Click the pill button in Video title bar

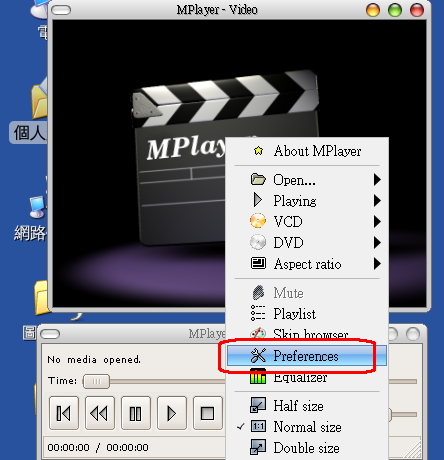tap(61, 10)
